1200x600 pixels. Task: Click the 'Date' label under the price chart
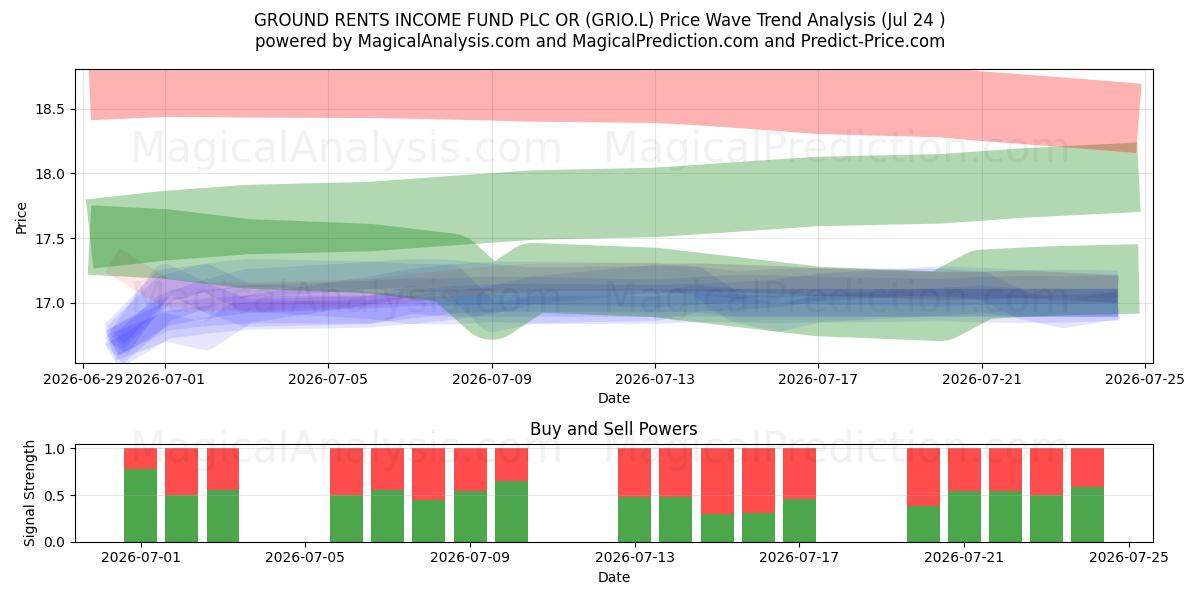pos(614,398)
